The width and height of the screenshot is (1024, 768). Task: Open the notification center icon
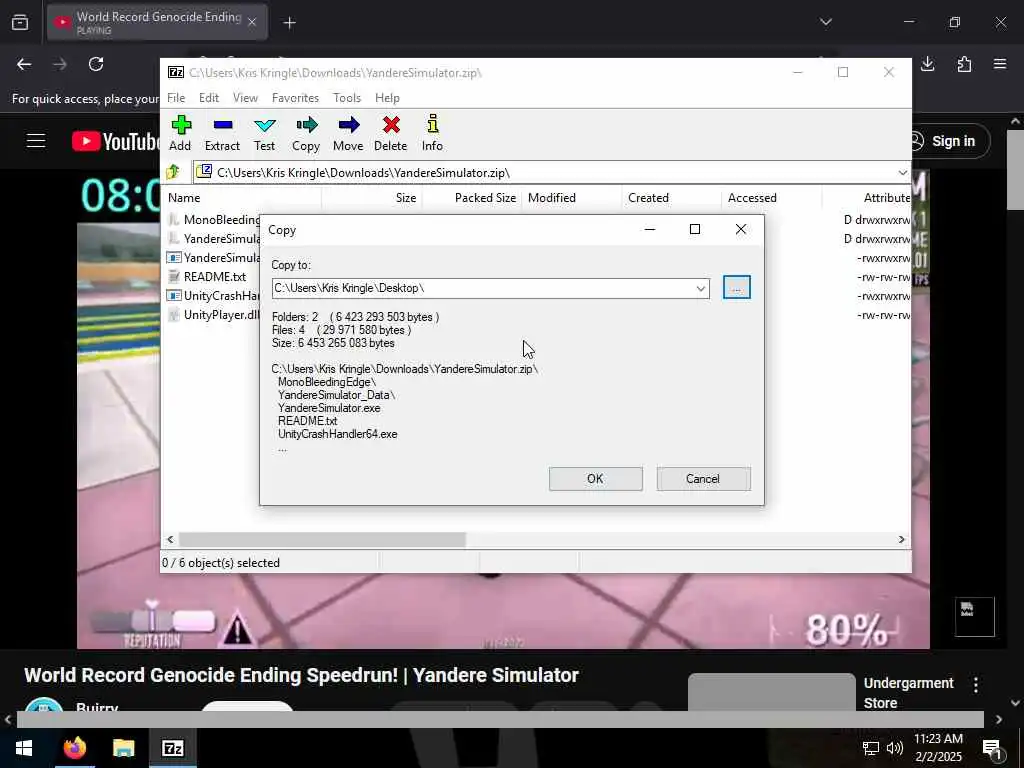point(992,749)
